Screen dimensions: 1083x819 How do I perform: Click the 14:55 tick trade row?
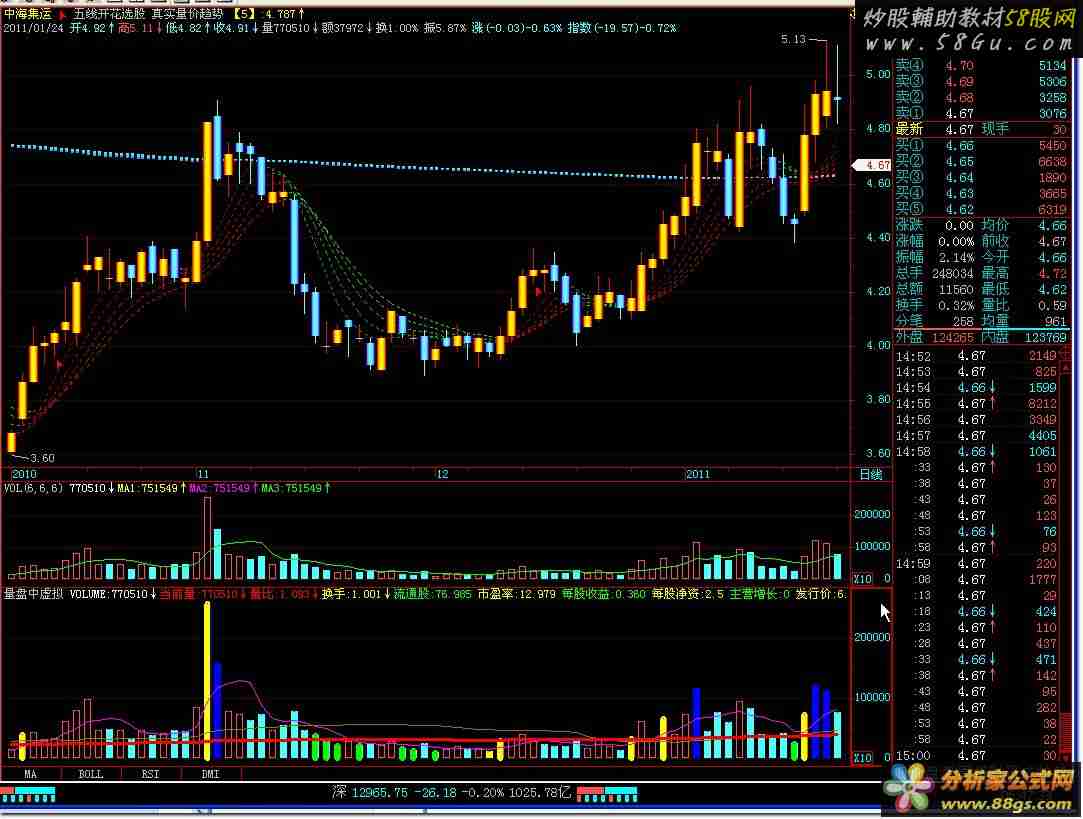[976, 404]
